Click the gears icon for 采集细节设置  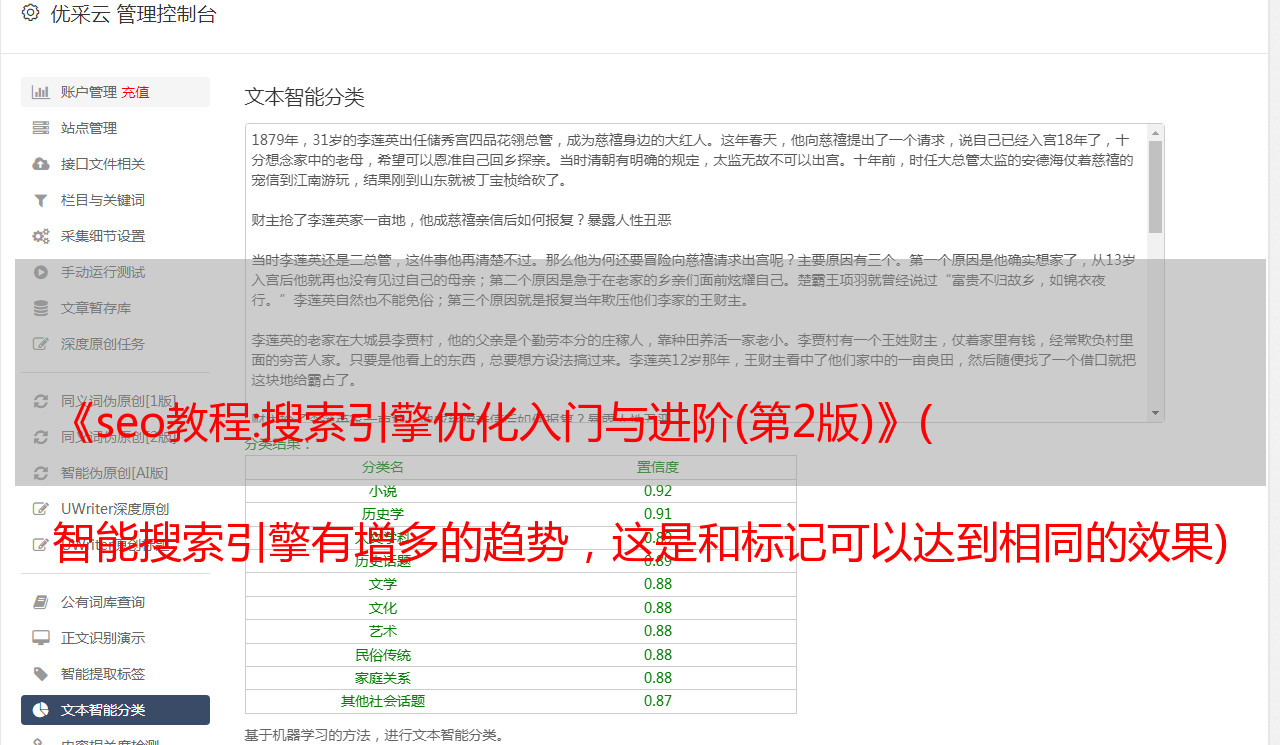[x=41, y=236]
